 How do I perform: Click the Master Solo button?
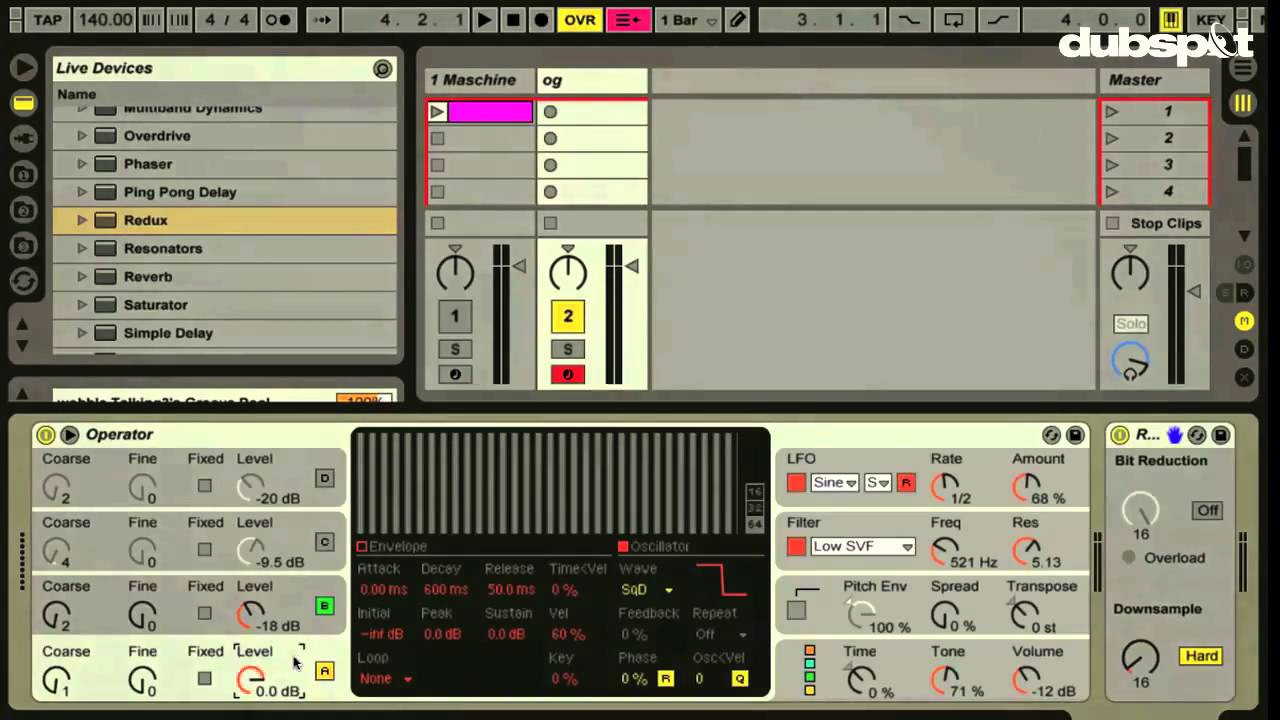coord(1131,324)
